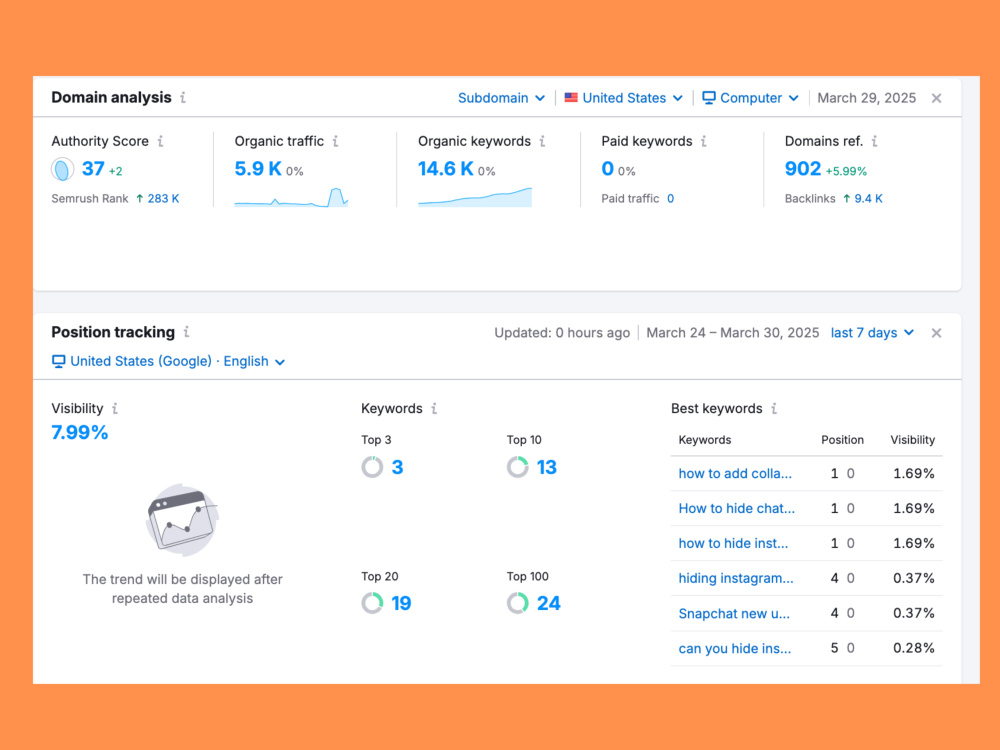
Task: Click the trend placeholder illustration
Action: coord(182,520)
